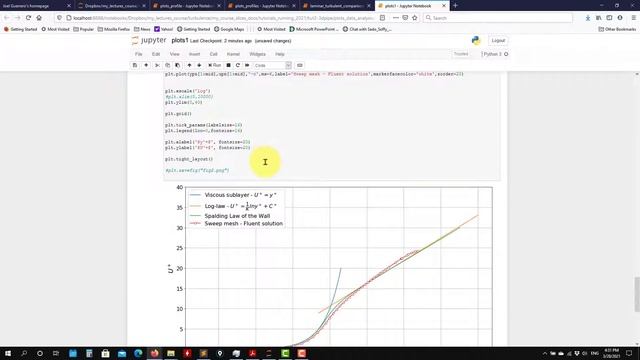Open the Getting Started bookmark
The height and width of the screenshot is (360, 640).
[20, 29]
